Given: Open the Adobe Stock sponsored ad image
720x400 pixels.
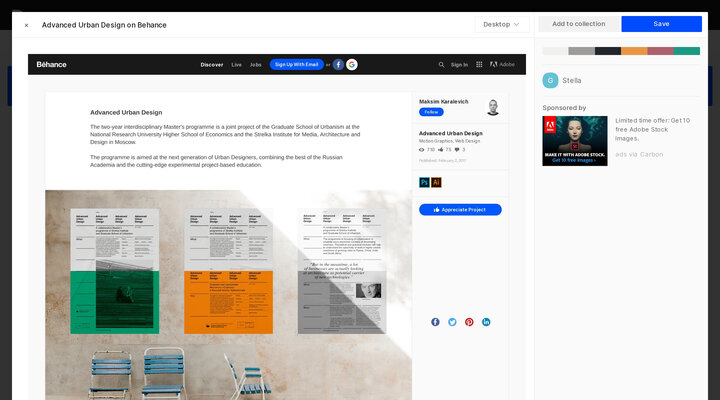Looking at the screenshot, I should 575,141.
